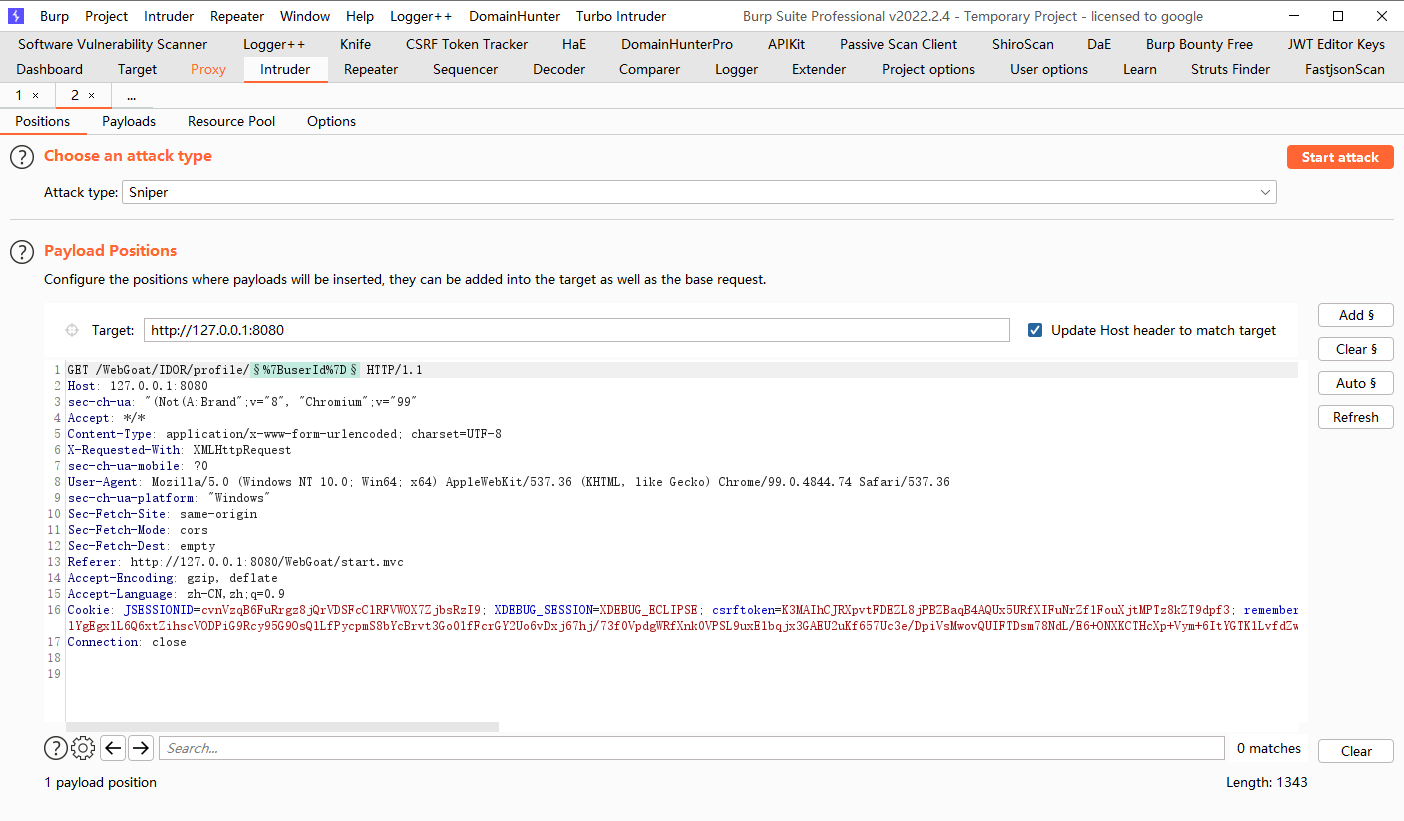The height and width of the screenshot is (821, 1404).
Task: Open the Repeater menu
Action: tap(237, 16)
